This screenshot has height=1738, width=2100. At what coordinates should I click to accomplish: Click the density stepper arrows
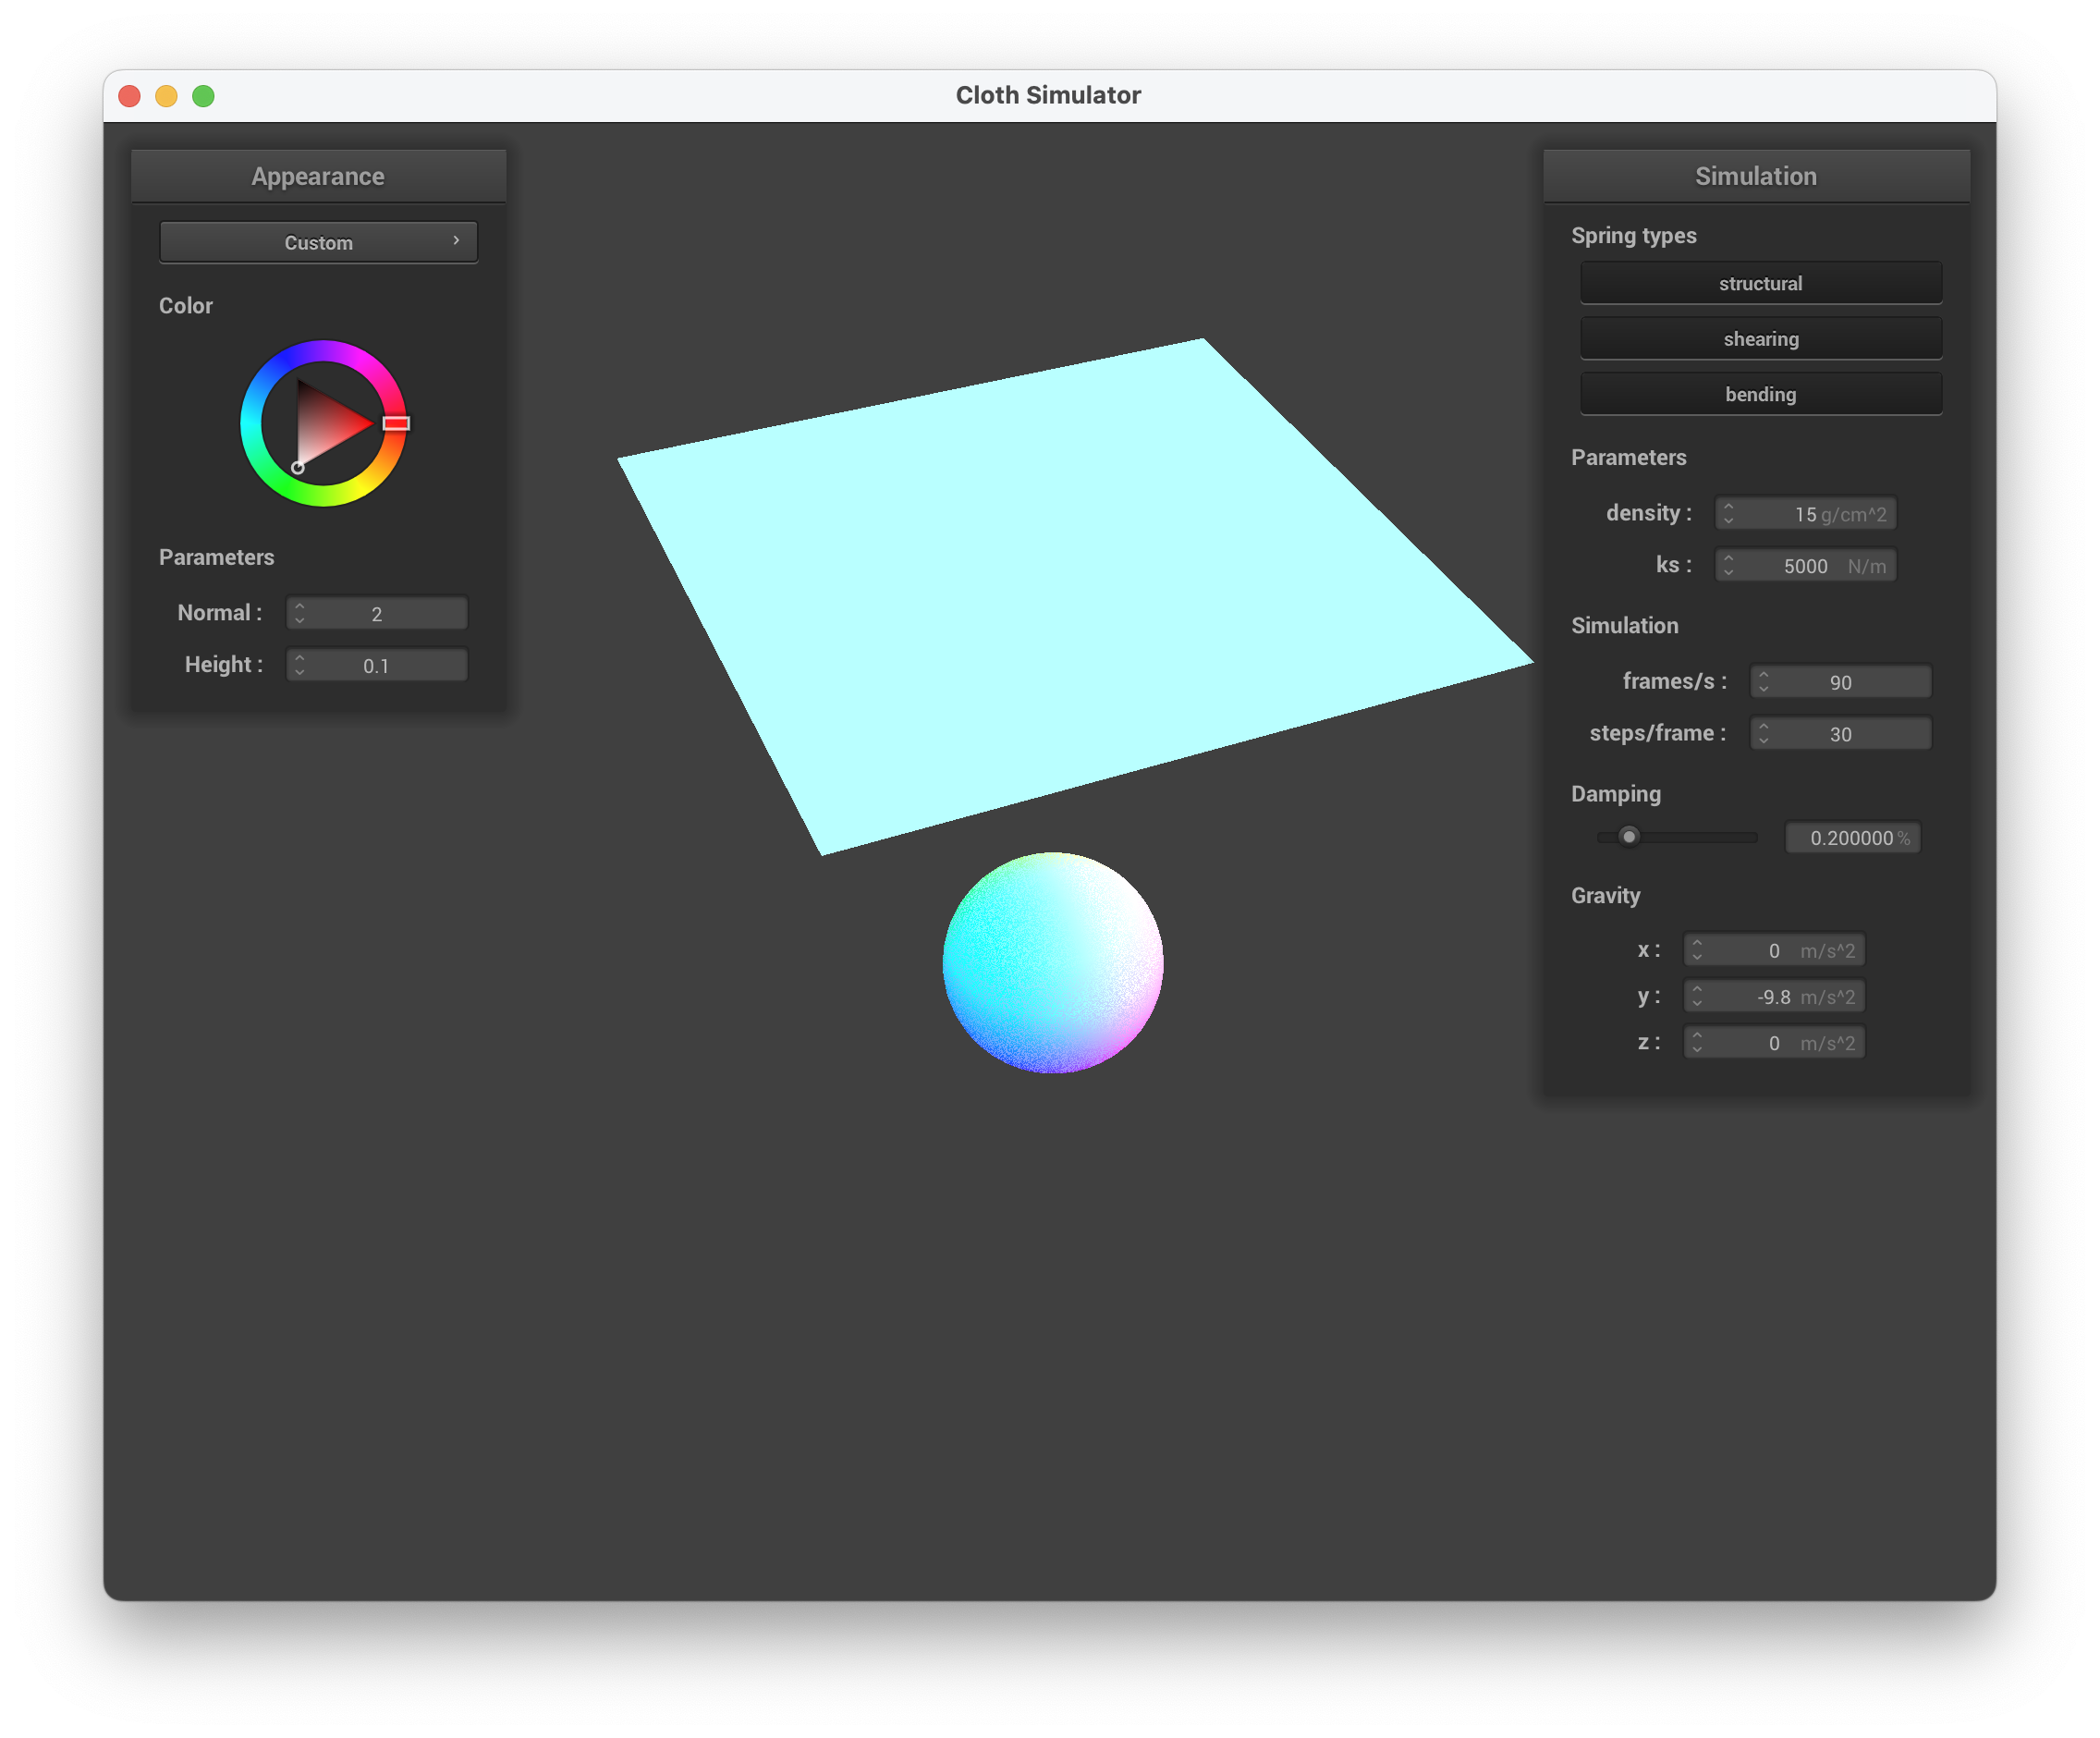(1728, 513)
